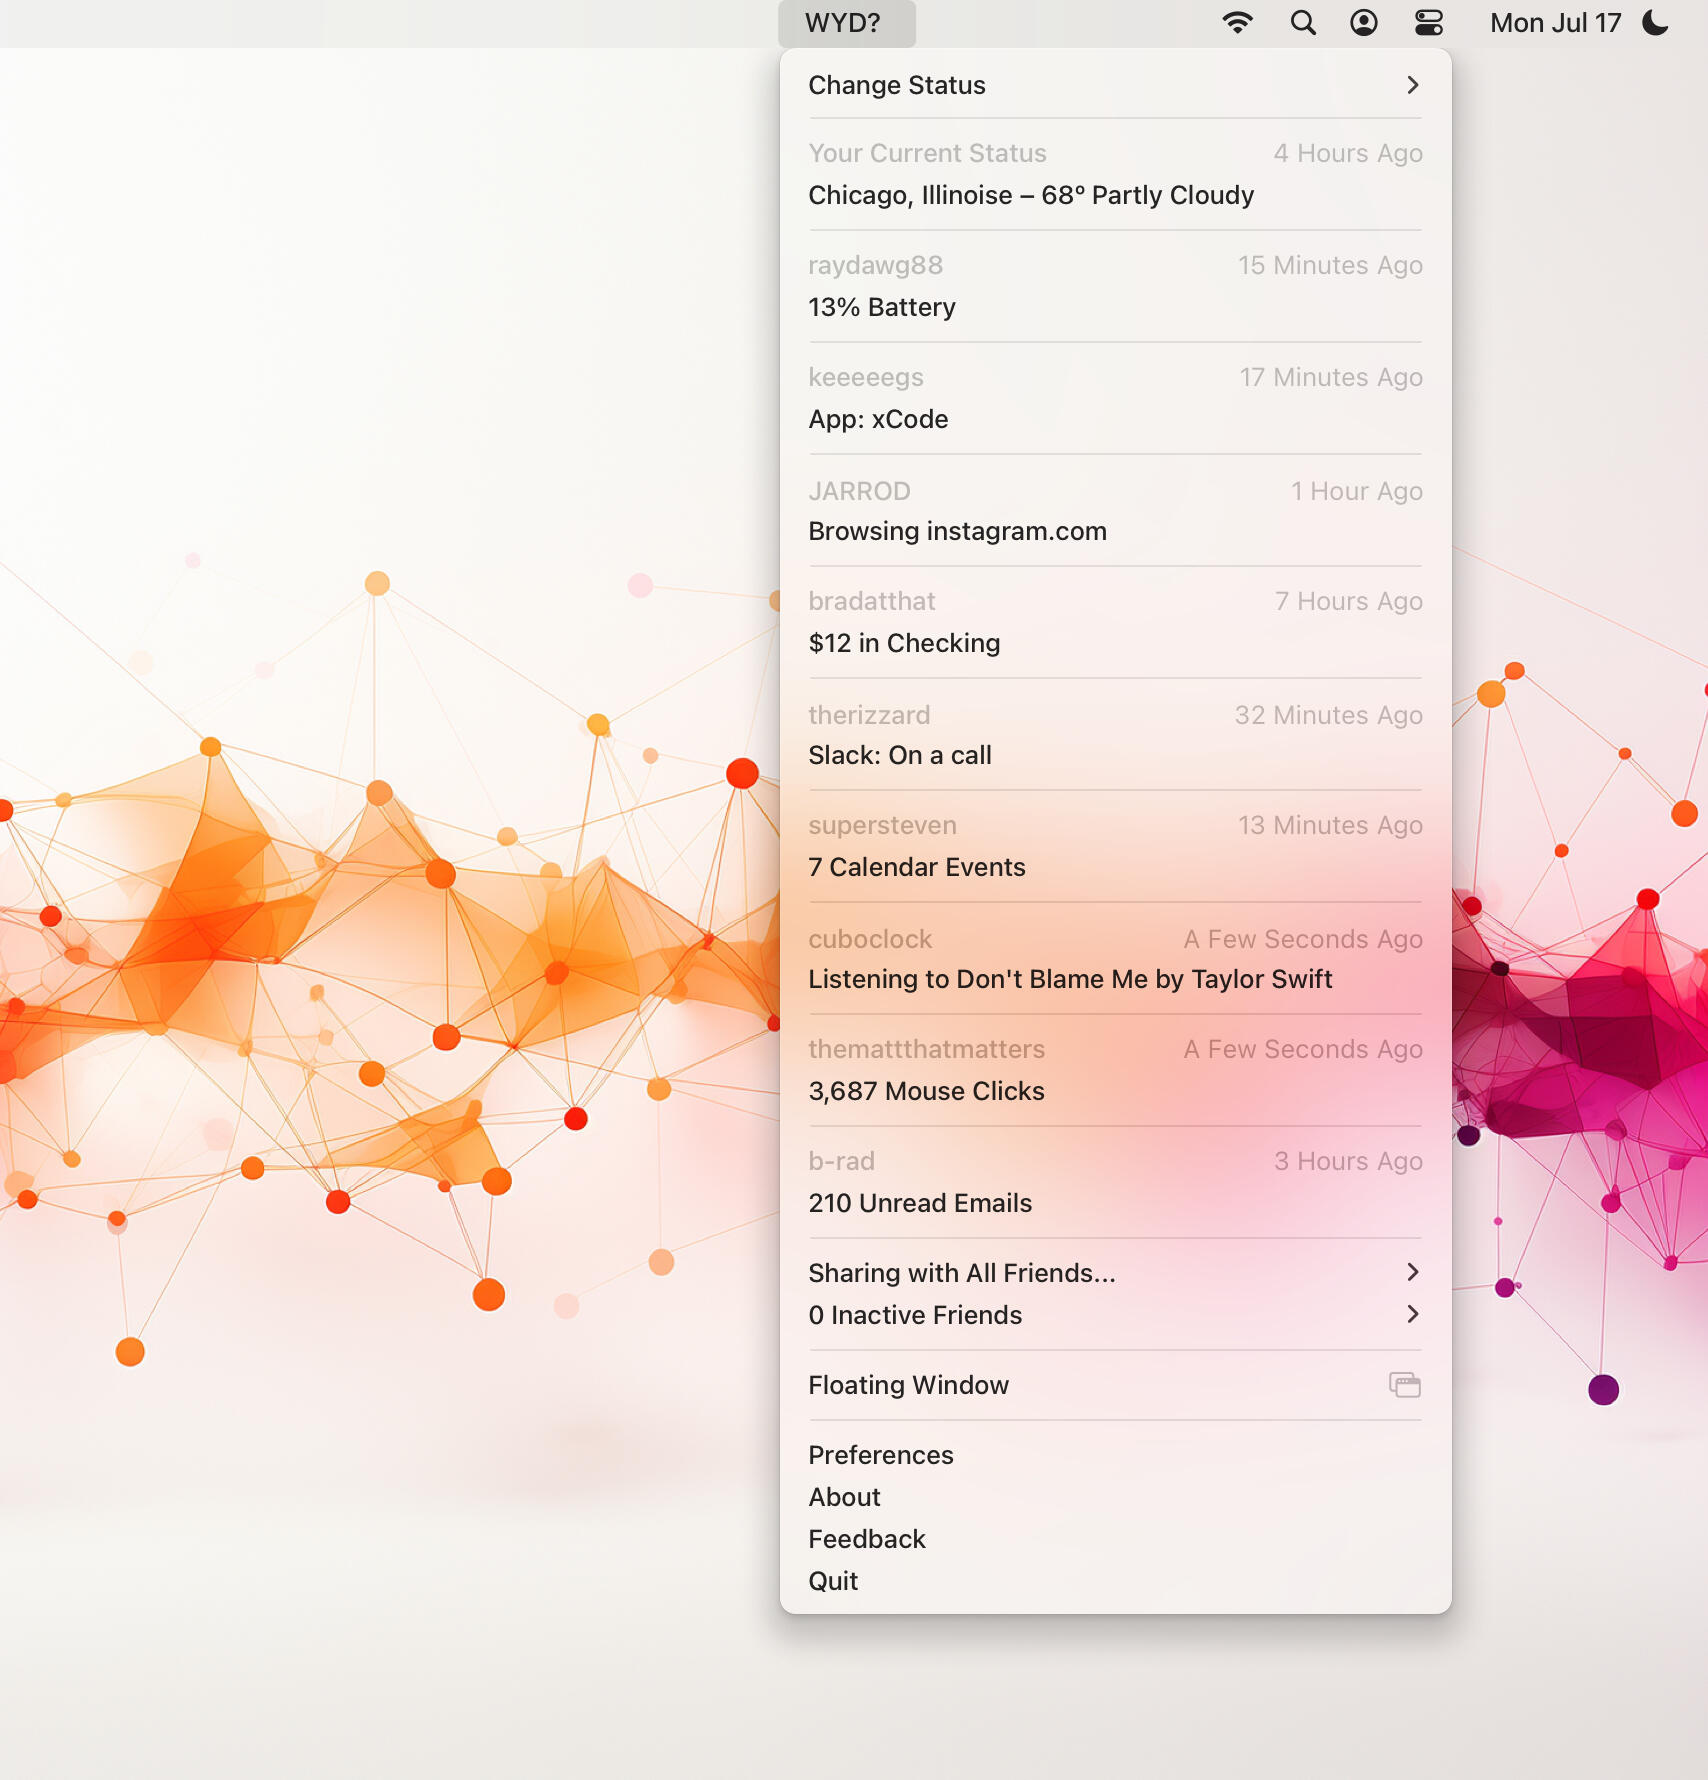1708x1780 pixels.
Task: Click the Focus moon icon
Action: click(x=1656, y=23)
